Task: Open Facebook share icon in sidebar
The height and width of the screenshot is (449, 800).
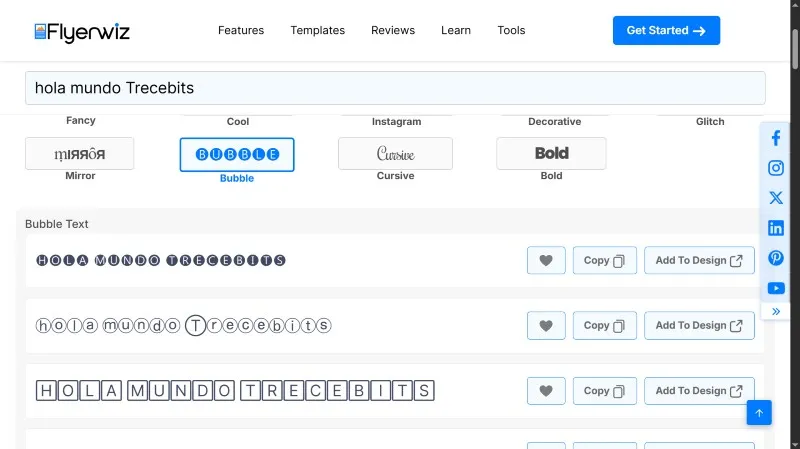Action: click(x=776, y=138)
